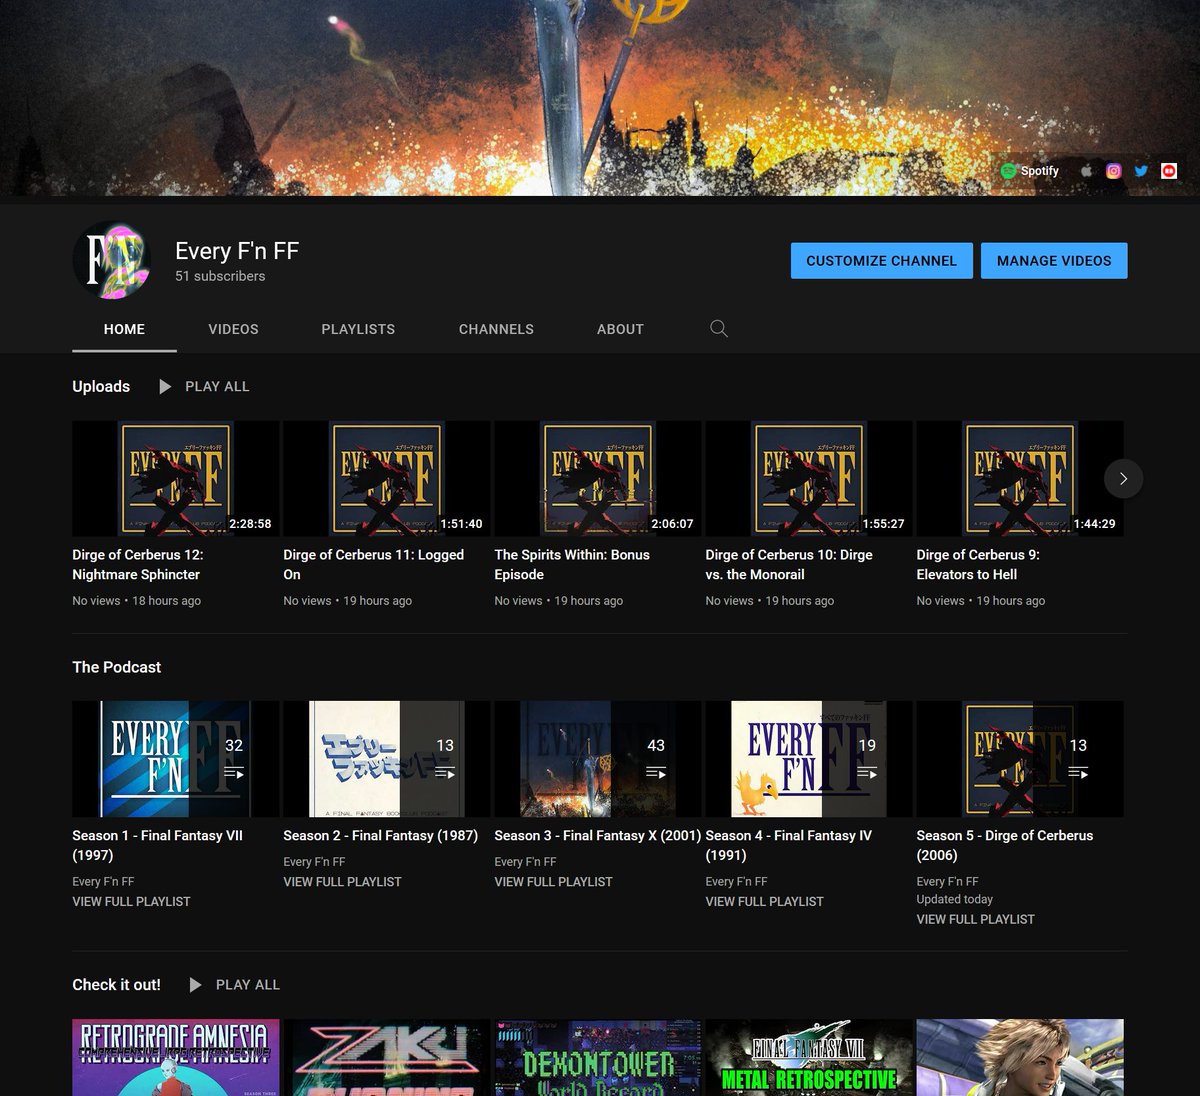Show next uploads with the right arrow

[1123, 478]
